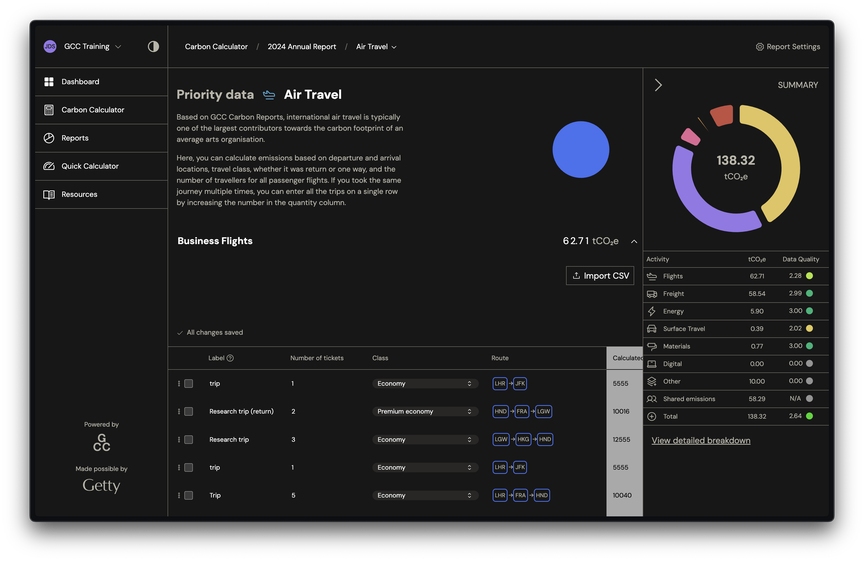This screenshot has width=864, height=561.
Task: Click the Digital laptop icon in summary
Action: (x=652, y=364)
